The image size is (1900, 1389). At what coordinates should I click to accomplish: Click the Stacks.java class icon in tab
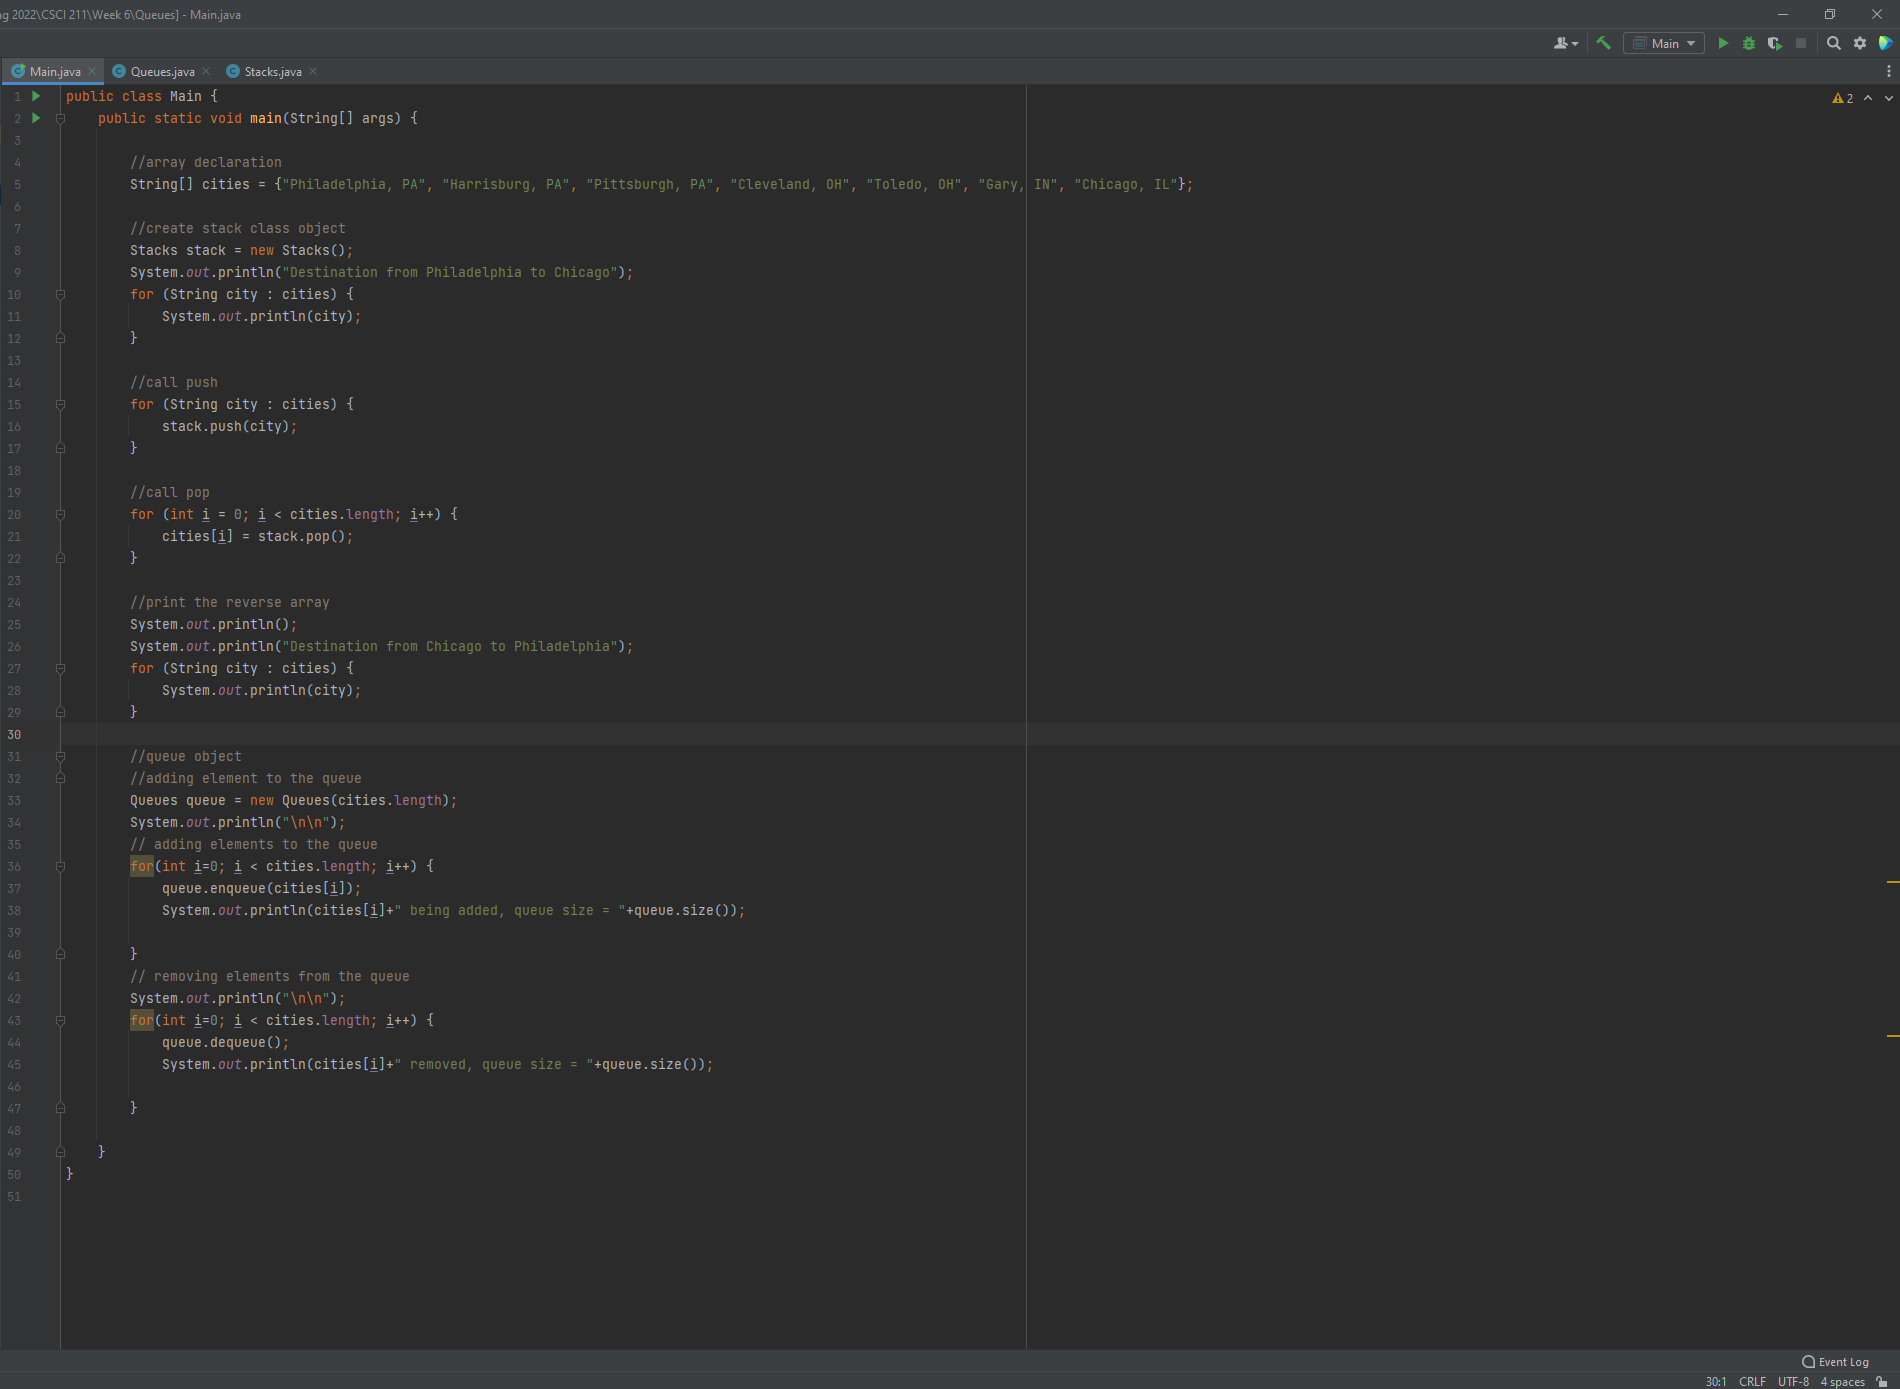(x=233, y=71)
